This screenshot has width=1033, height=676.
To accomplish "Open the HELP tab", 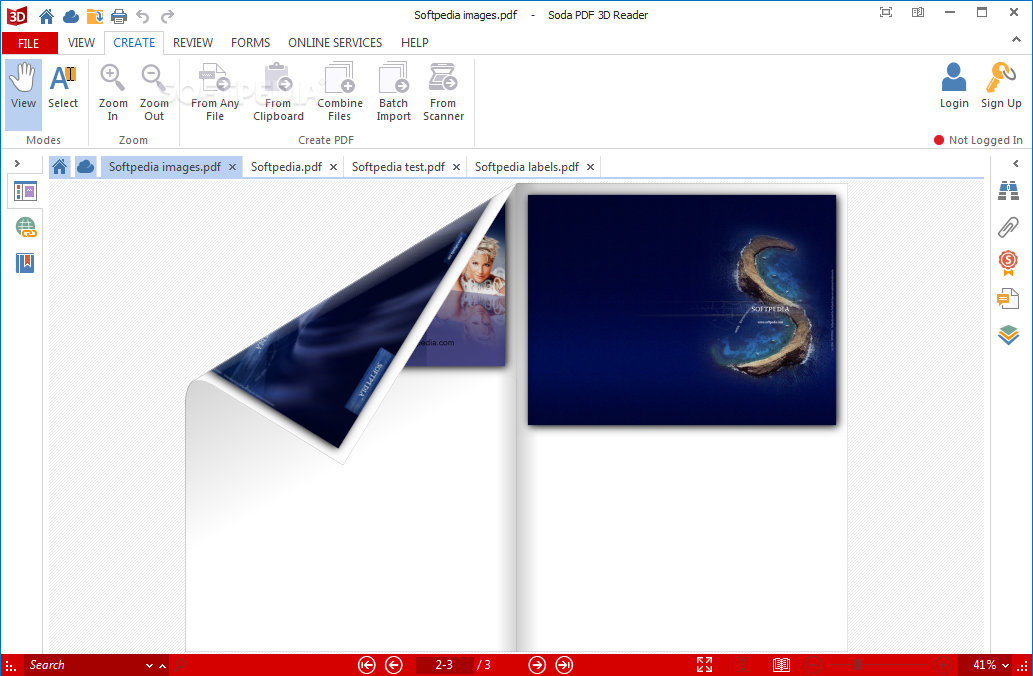I will pyautogui.click(x=414, y=43).
